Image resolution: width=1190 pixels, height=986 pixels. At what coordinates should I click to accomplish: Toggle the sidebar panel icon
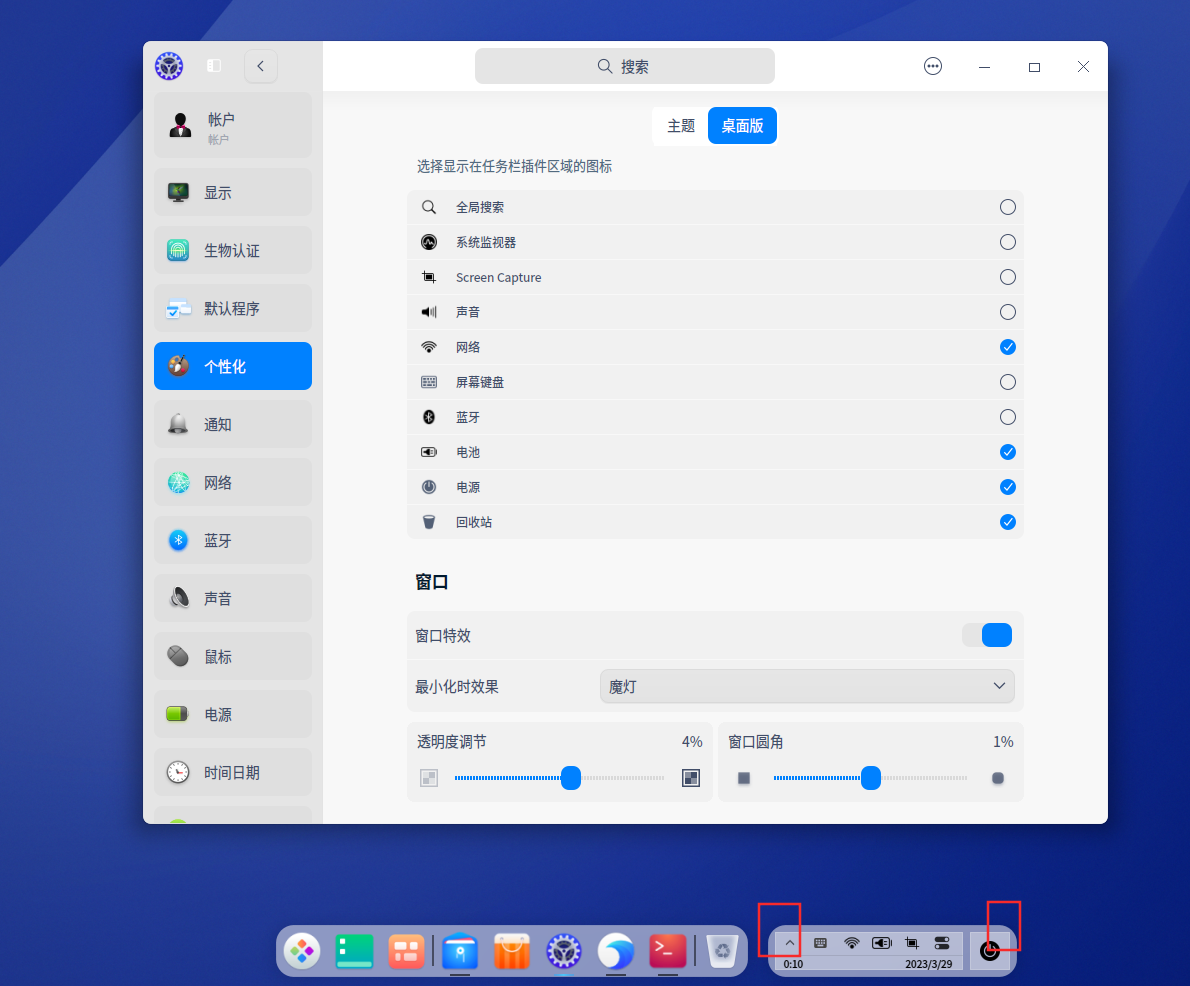pos(214,66)
